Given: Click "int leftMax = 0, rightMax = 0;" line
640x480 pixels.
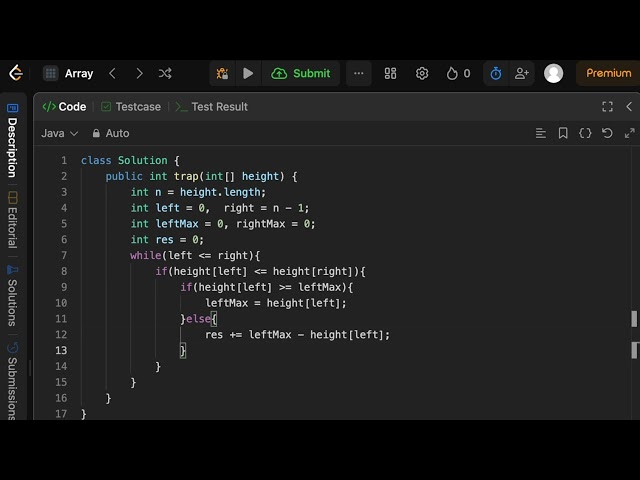Looking at the screenshot, I should tap(223, 224).
